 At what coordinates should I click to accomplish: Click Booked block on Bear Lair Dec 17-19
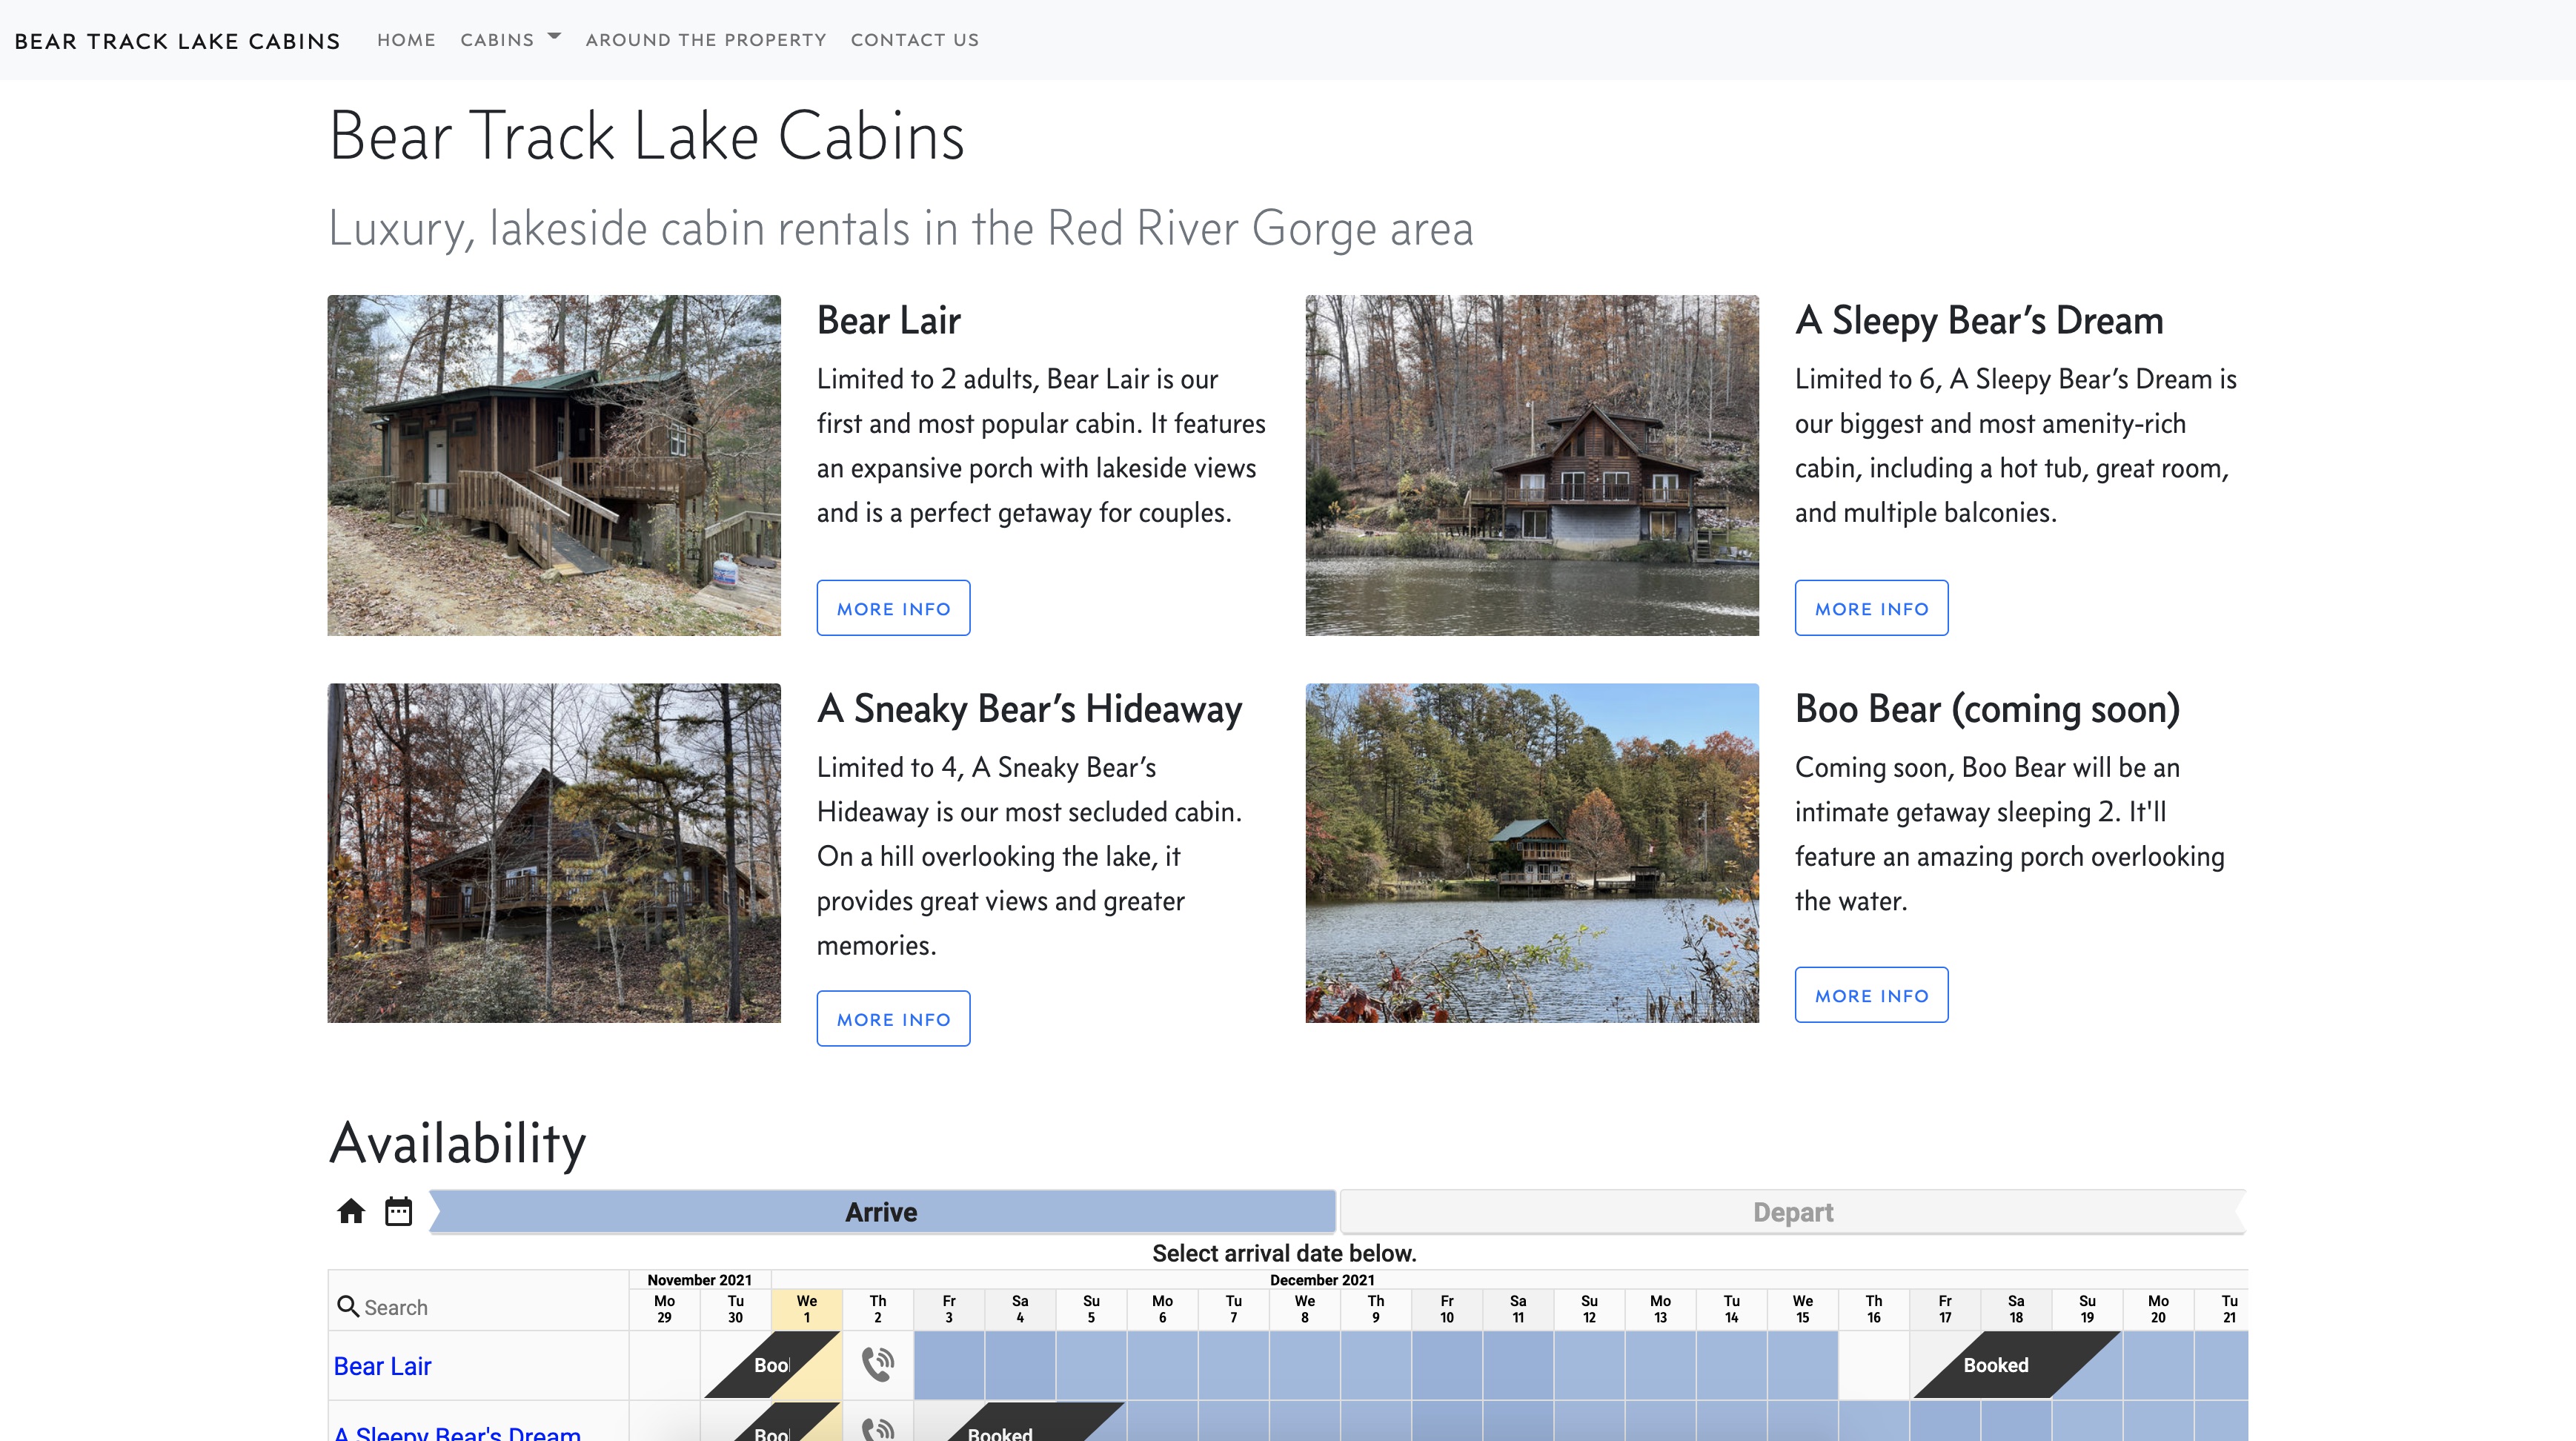pyautogui.click(x=1995, y=1365)
